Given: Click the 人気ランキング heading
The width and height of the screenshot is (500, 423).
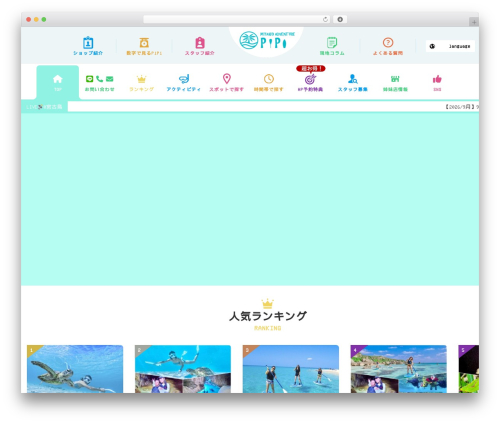Looking at the screenshot, I should [x=268, y=316].
